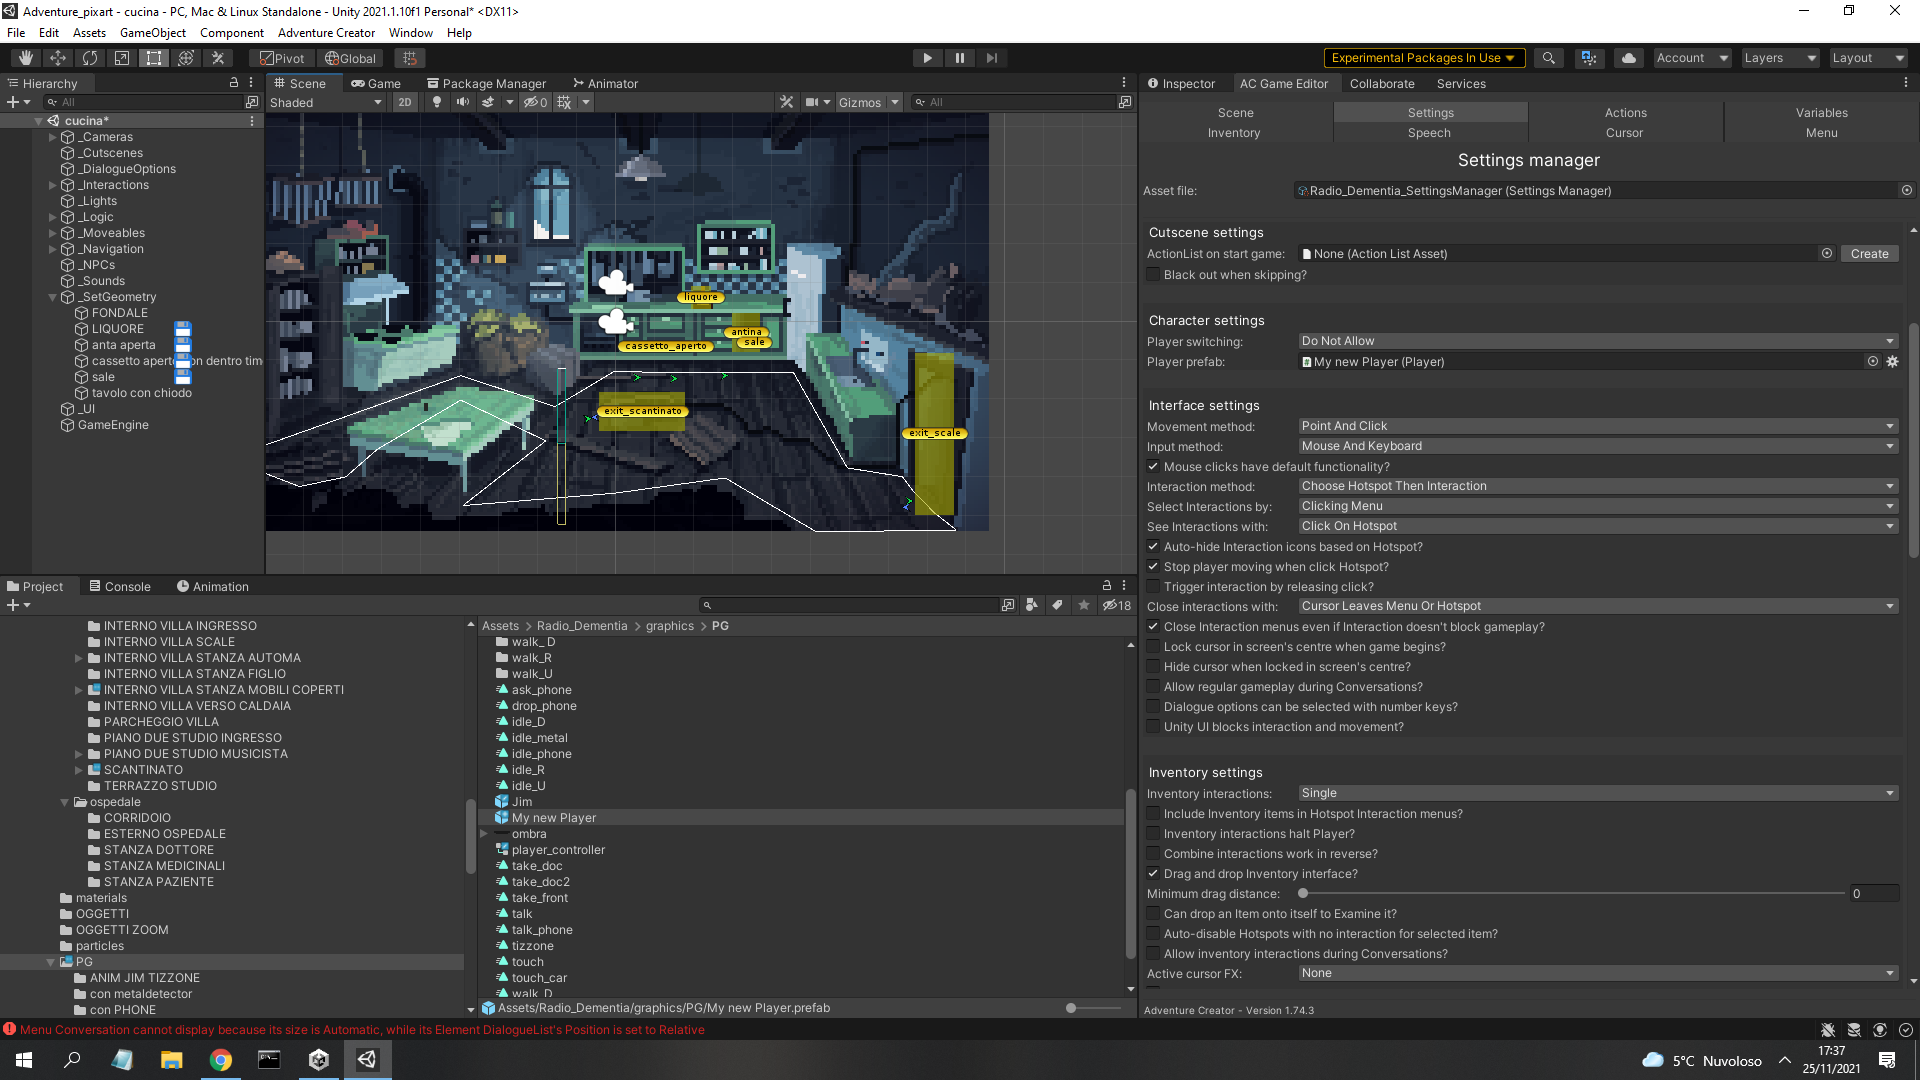Open Windows Start menu

(x=24, y=1060)
